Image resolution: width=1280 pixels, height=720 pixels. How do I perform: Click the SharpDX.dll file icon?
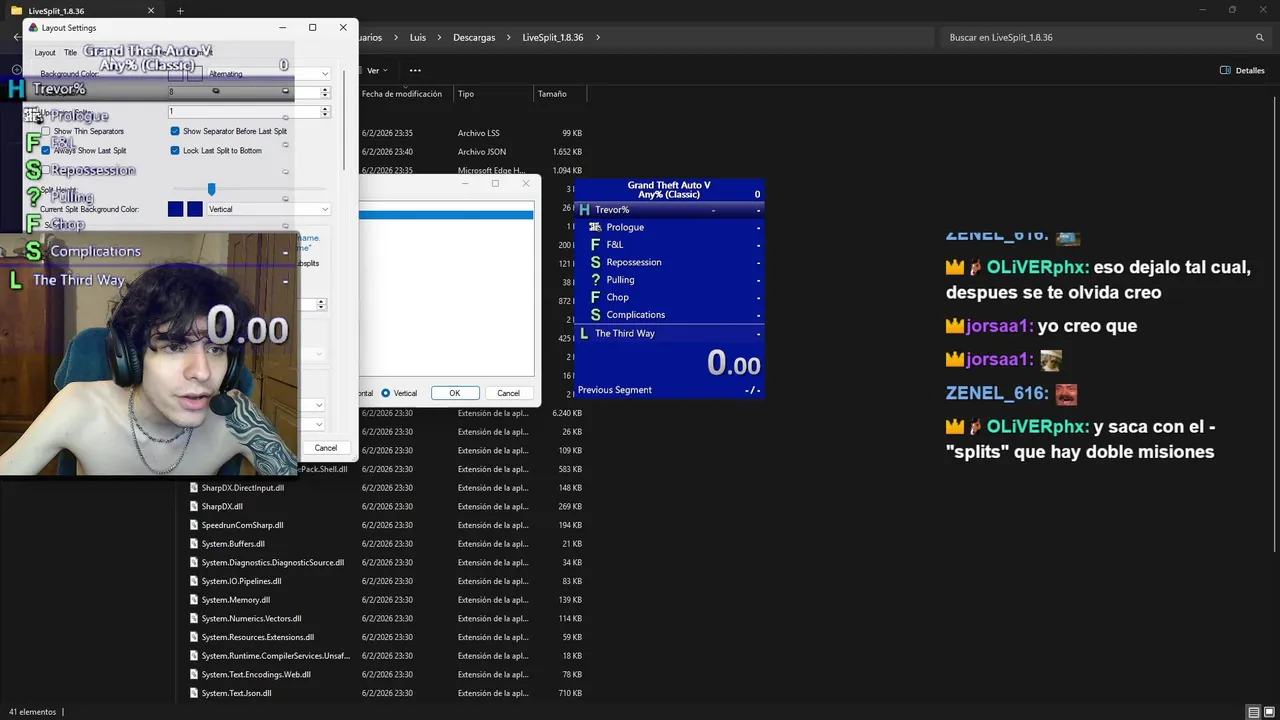(194, 506)
